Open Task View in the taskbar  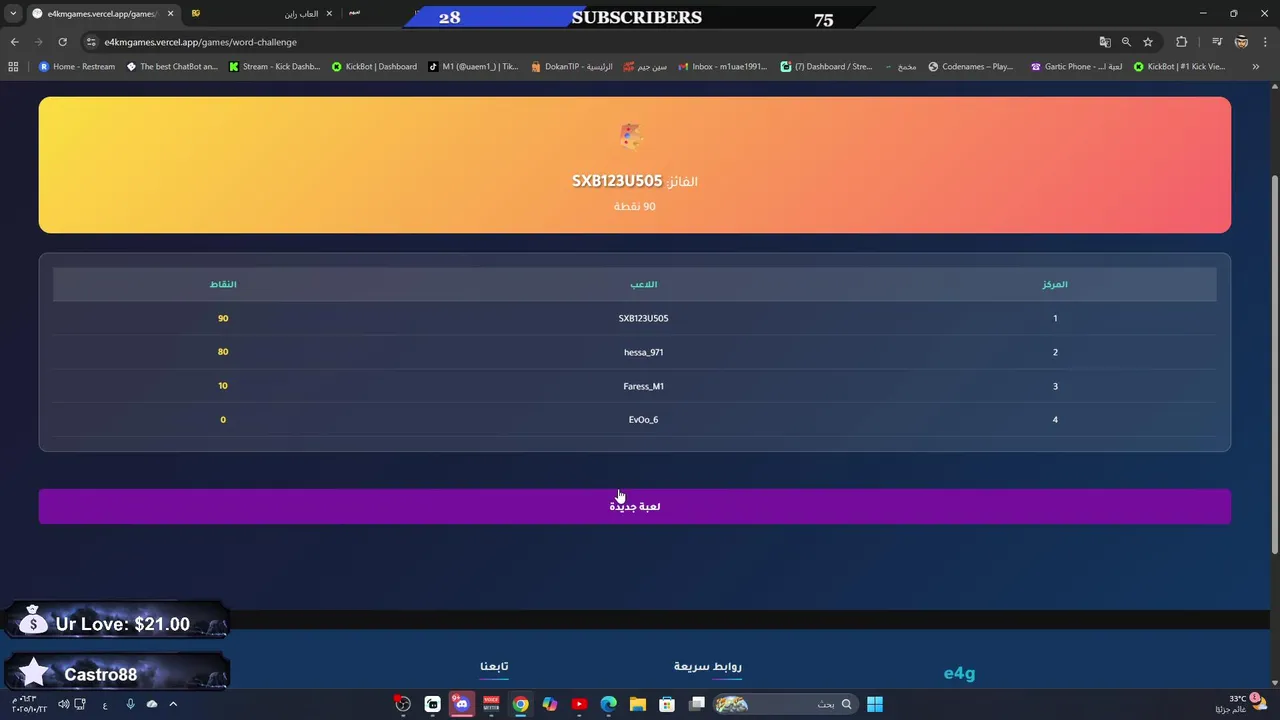(697, 704)
